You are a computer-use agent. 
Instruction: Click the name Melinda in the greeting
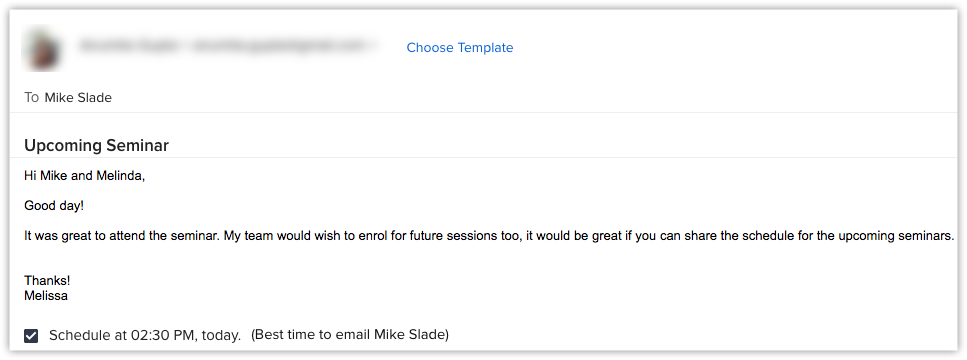(121, 176)
